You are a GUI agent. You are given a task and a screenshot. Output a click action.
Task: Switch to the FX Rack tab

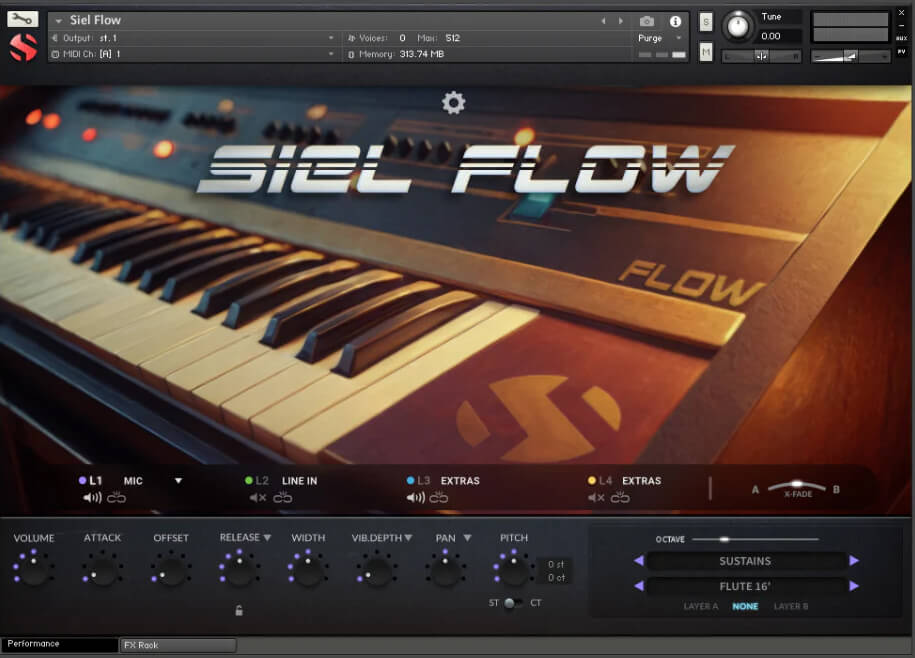[x=178, y=645]
